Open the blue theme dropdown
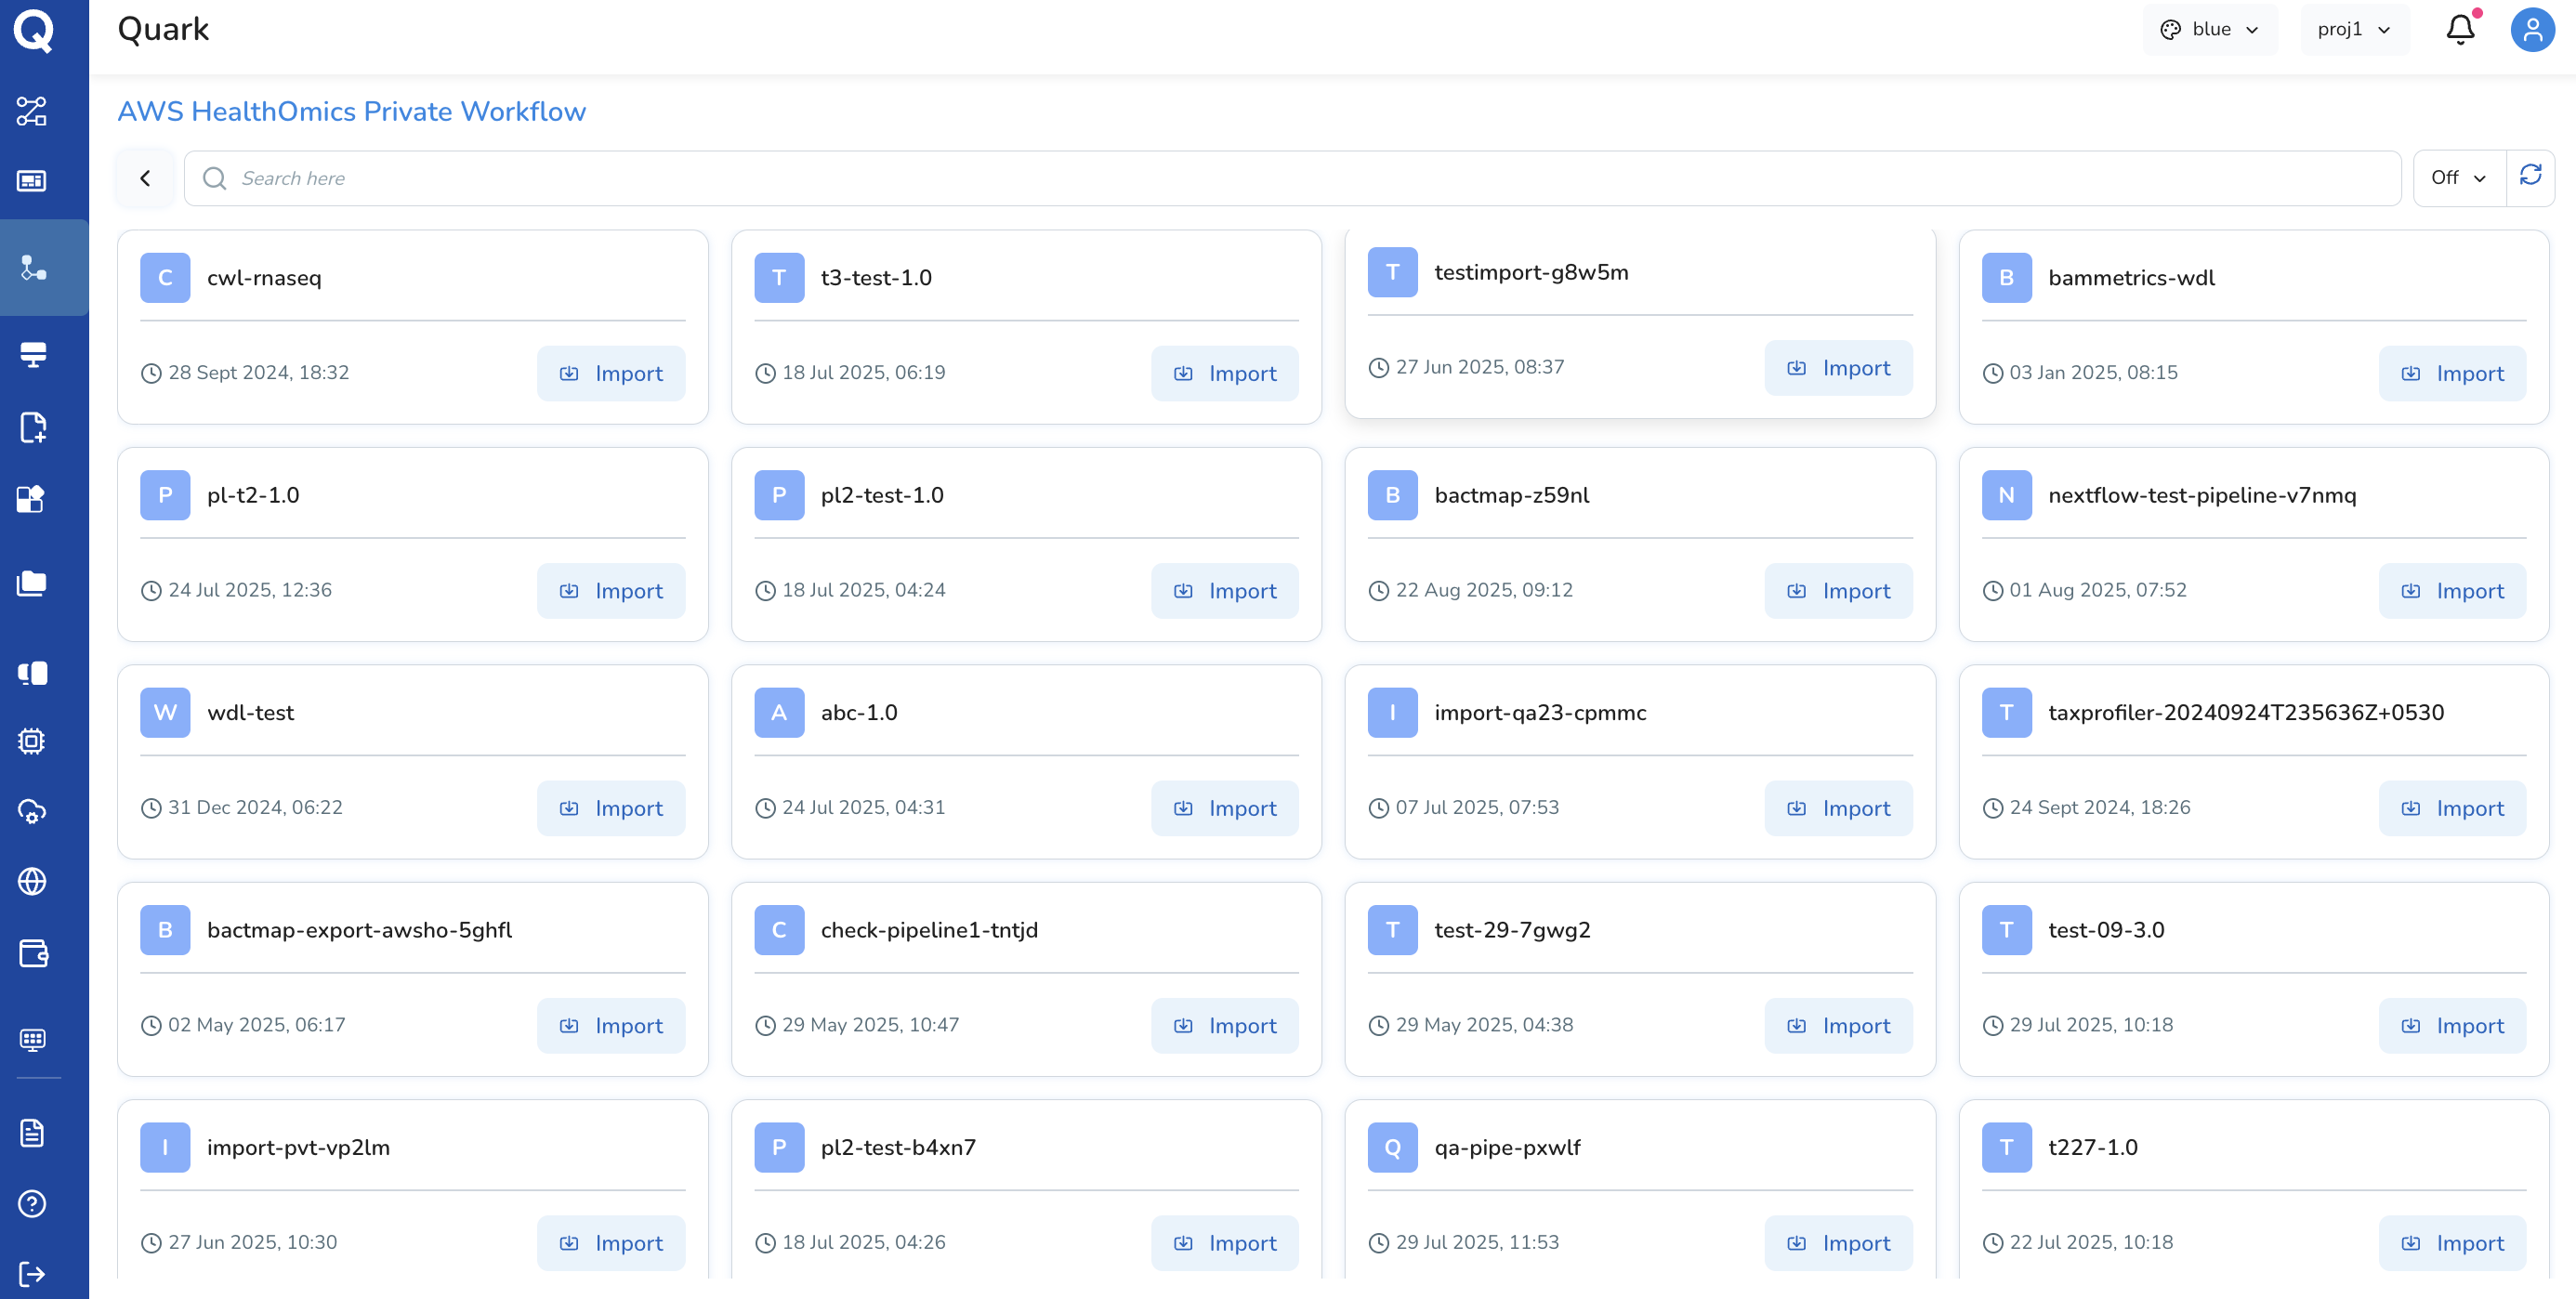Image resolution: width=2576 pixels, height=1299 pixels. [2210, 29]
